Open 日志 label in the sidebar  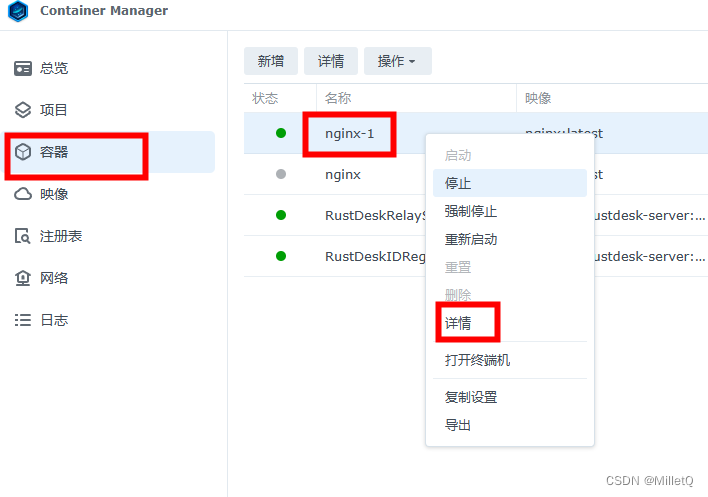tap(54, 320)
